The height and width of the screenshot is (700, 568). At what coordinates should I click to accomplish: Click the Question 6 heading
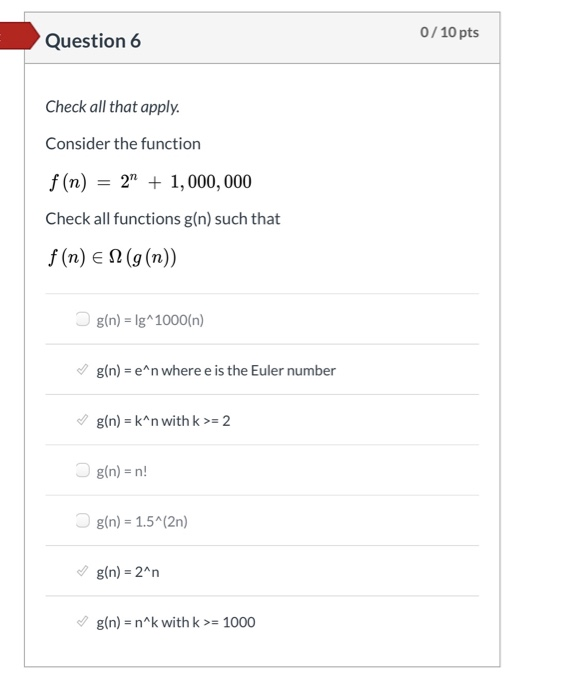click(x=93, y=41)
